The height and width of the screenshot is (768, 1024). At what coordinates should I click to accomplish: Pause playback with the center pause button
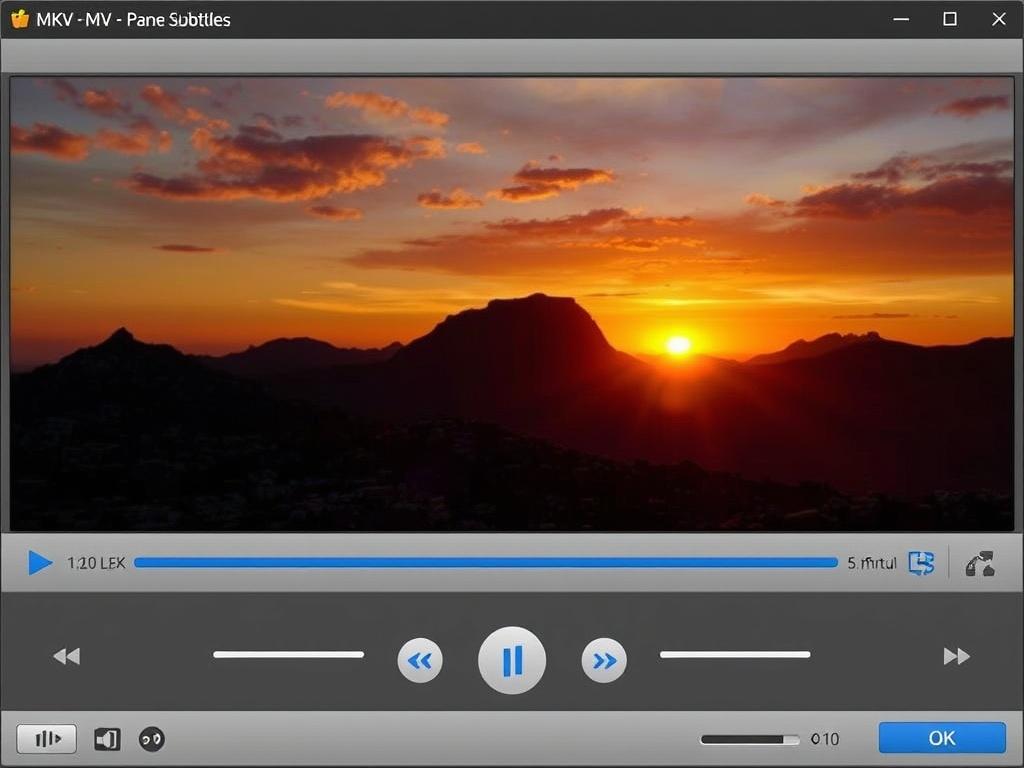point(512,660)
